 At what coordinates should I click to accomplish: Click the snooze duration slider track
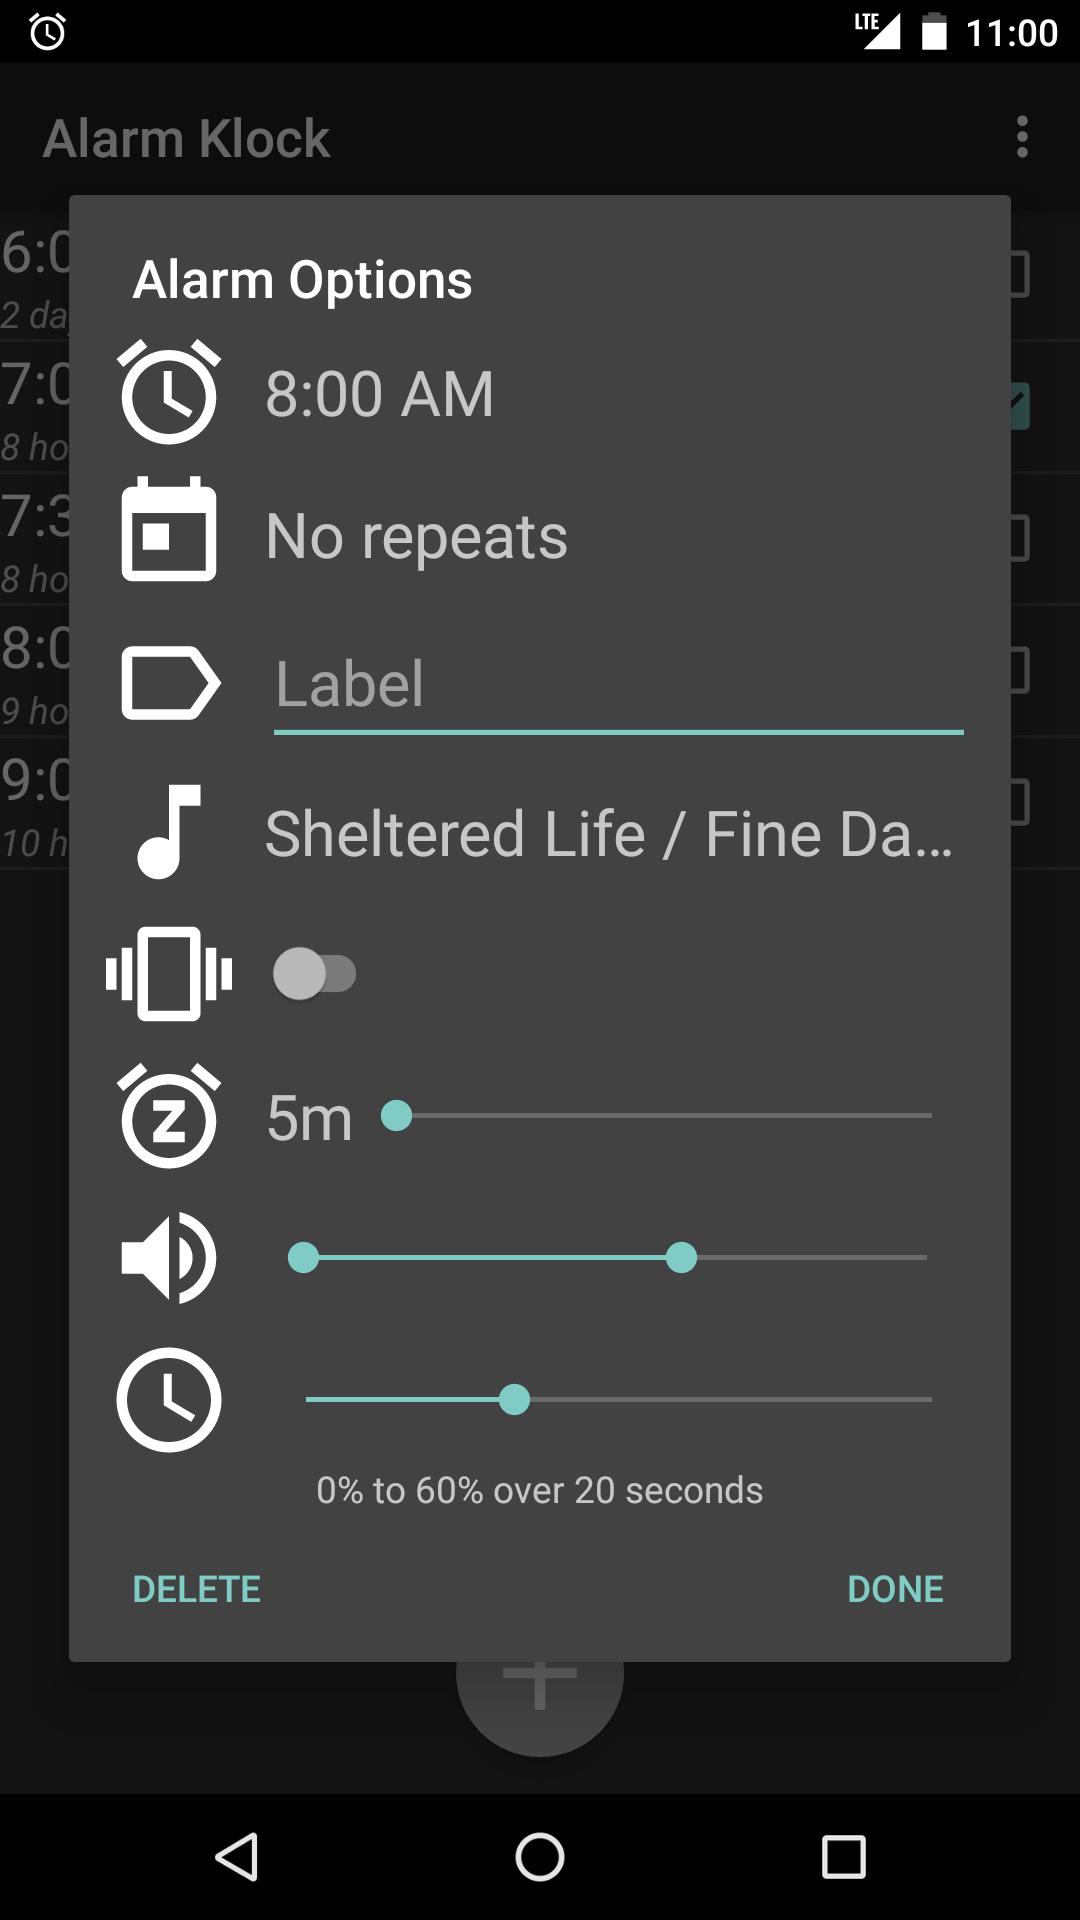point(660,1116)
